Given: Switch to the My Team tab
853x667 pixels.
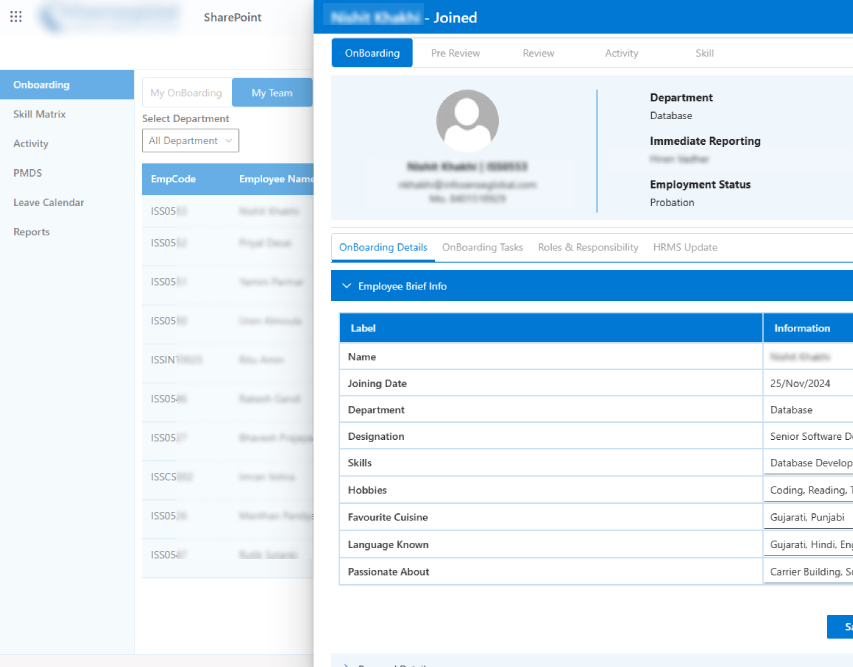Looking at the screenshot, I should (x=272, y=93).
